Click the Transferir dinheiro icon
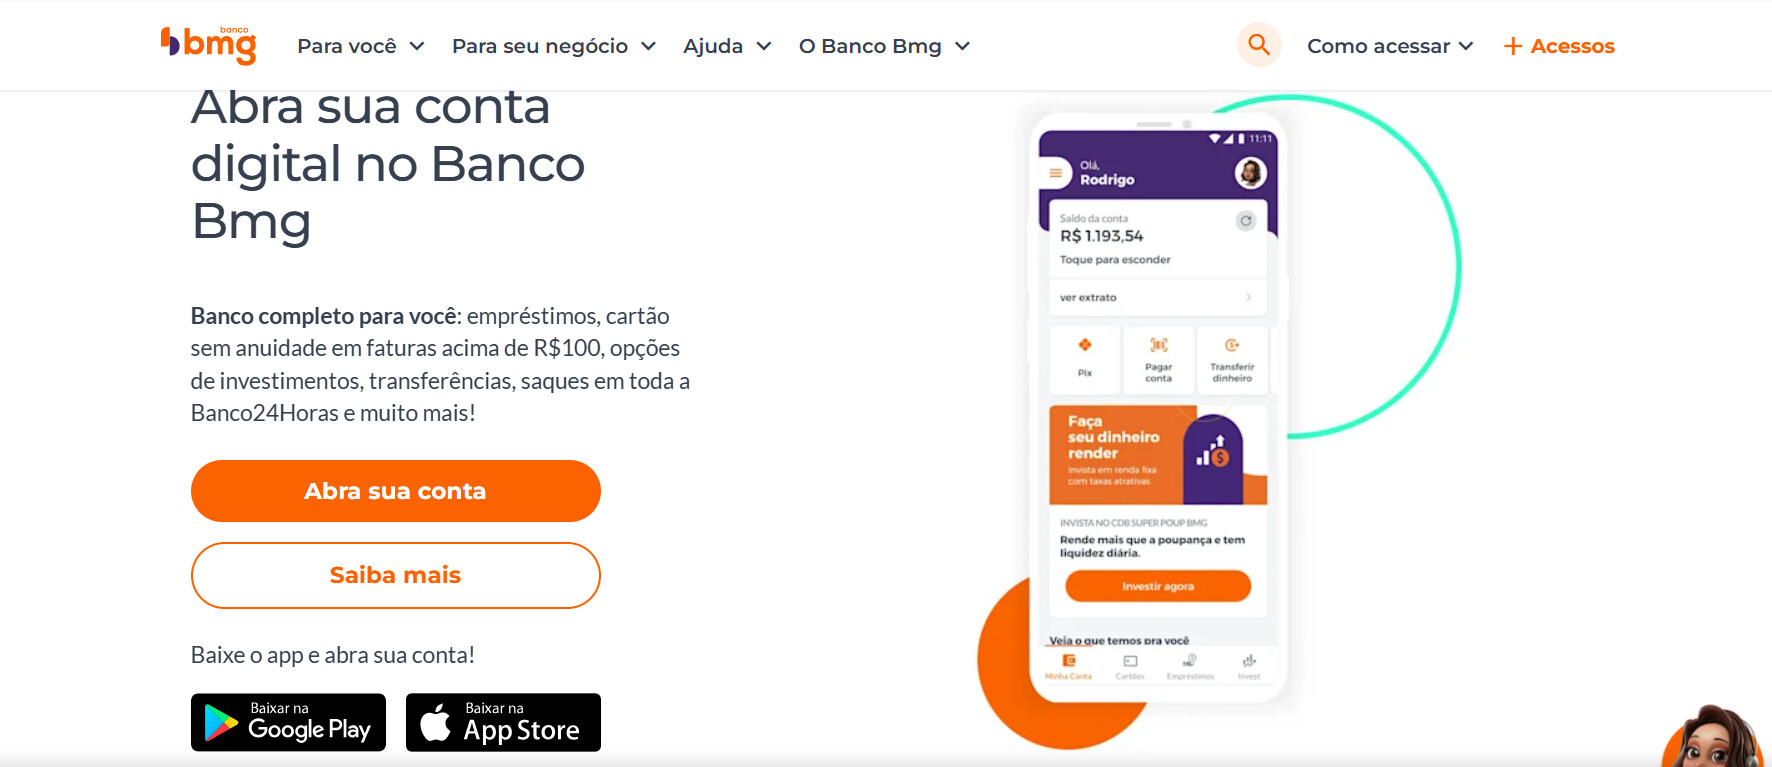 [1232, 346]
